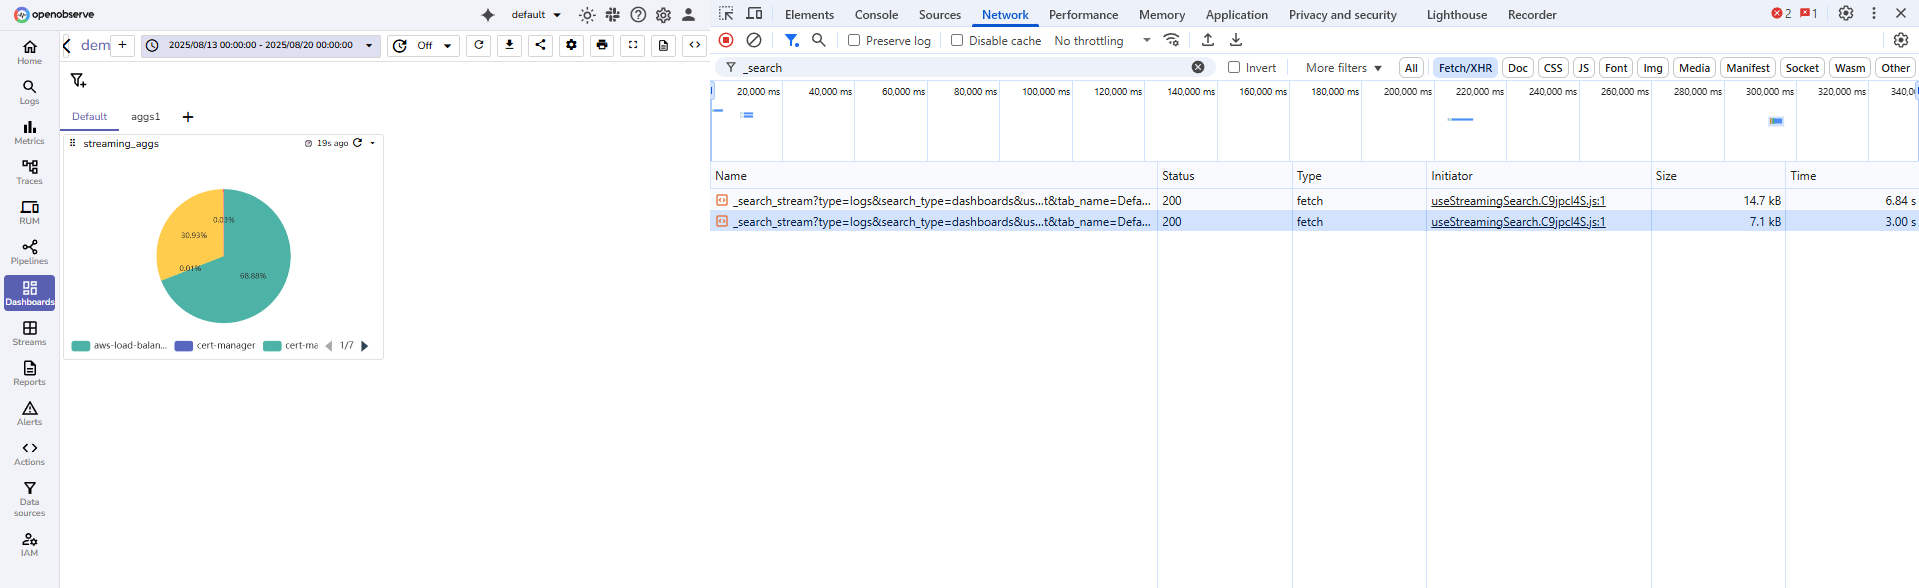The height and width of the screenshot is (588, 1919).
Task: Tick the Invert filter checkbox
Action: (x=1234, y=68)
